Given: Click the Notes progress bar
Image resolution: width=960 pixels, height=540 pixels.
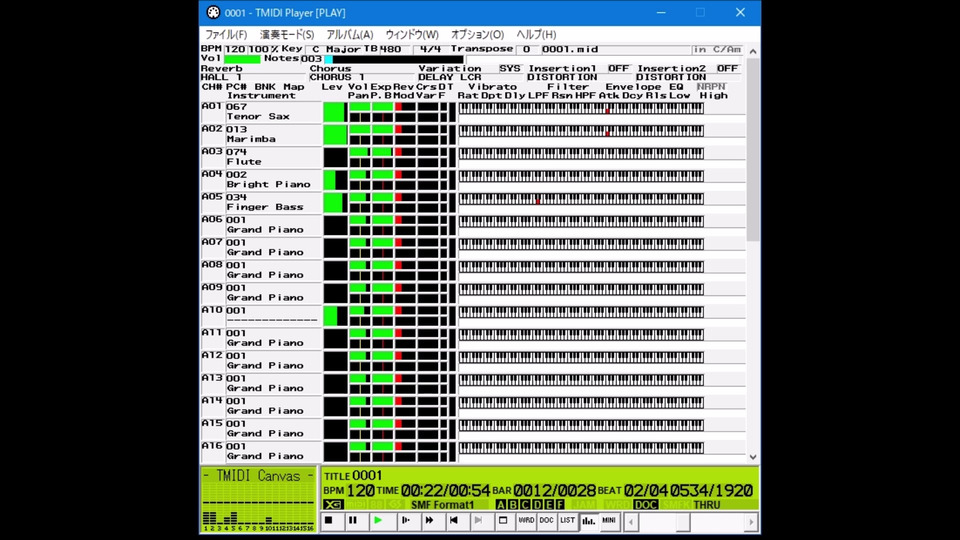Looking at the screenshot, I should [x=394, y=59].
